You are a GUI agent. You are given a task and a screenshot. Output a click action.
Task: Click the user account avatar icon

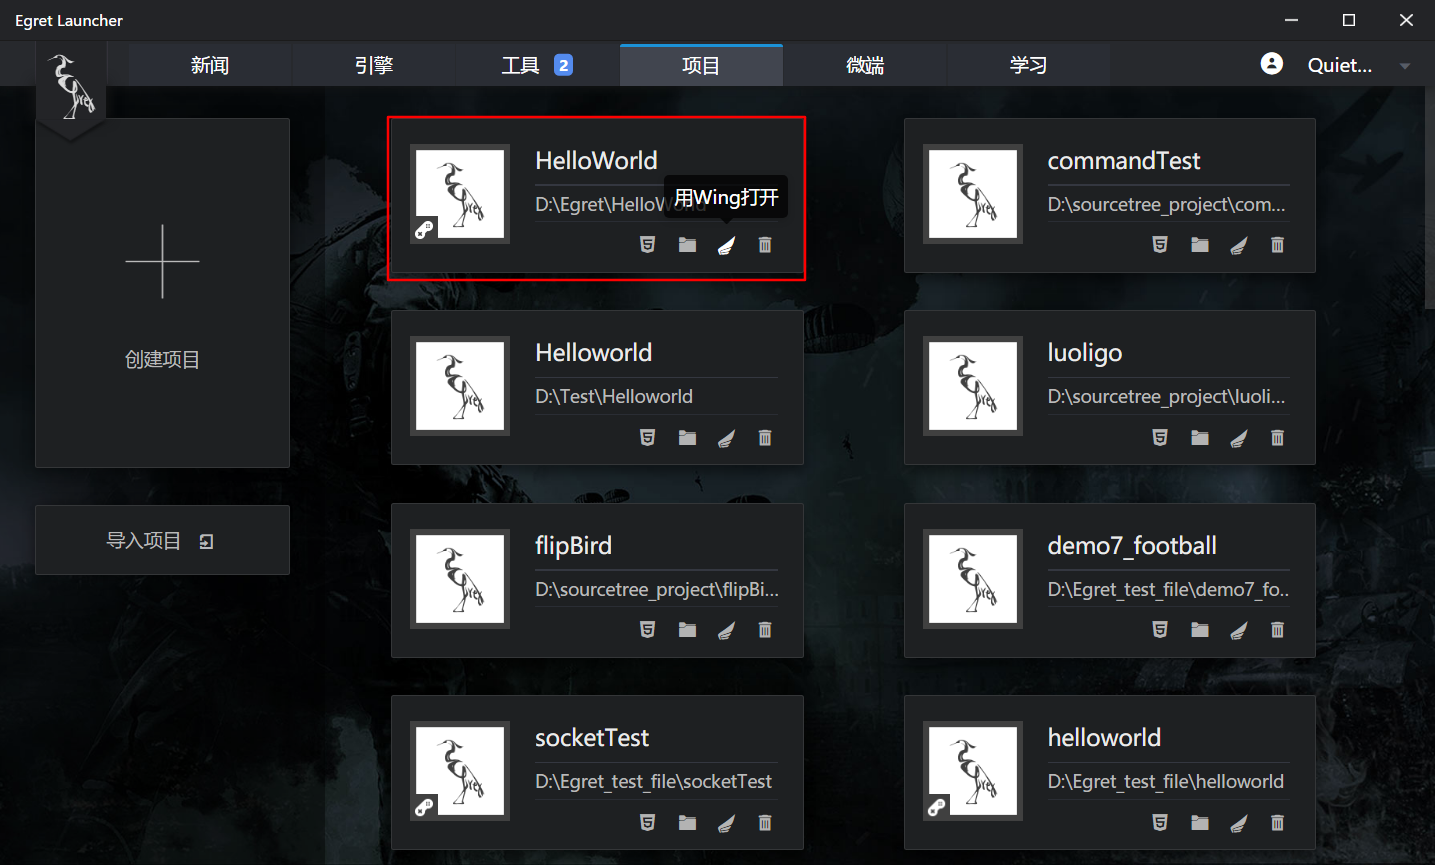point(1272,64)
